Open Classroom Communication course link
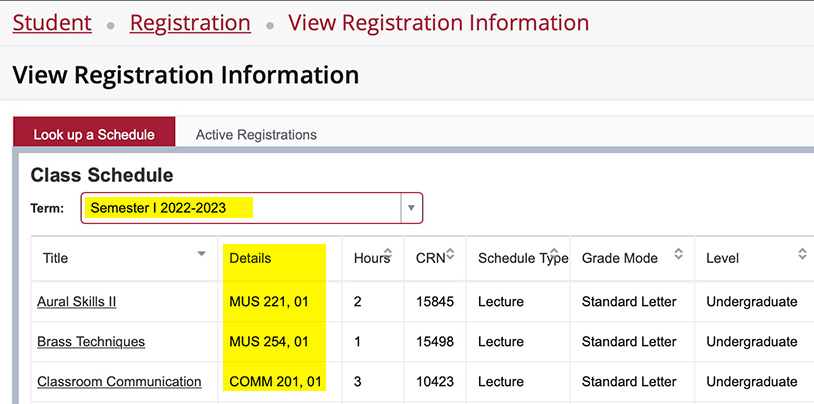 pyautogui.click(x=119, y=382)
